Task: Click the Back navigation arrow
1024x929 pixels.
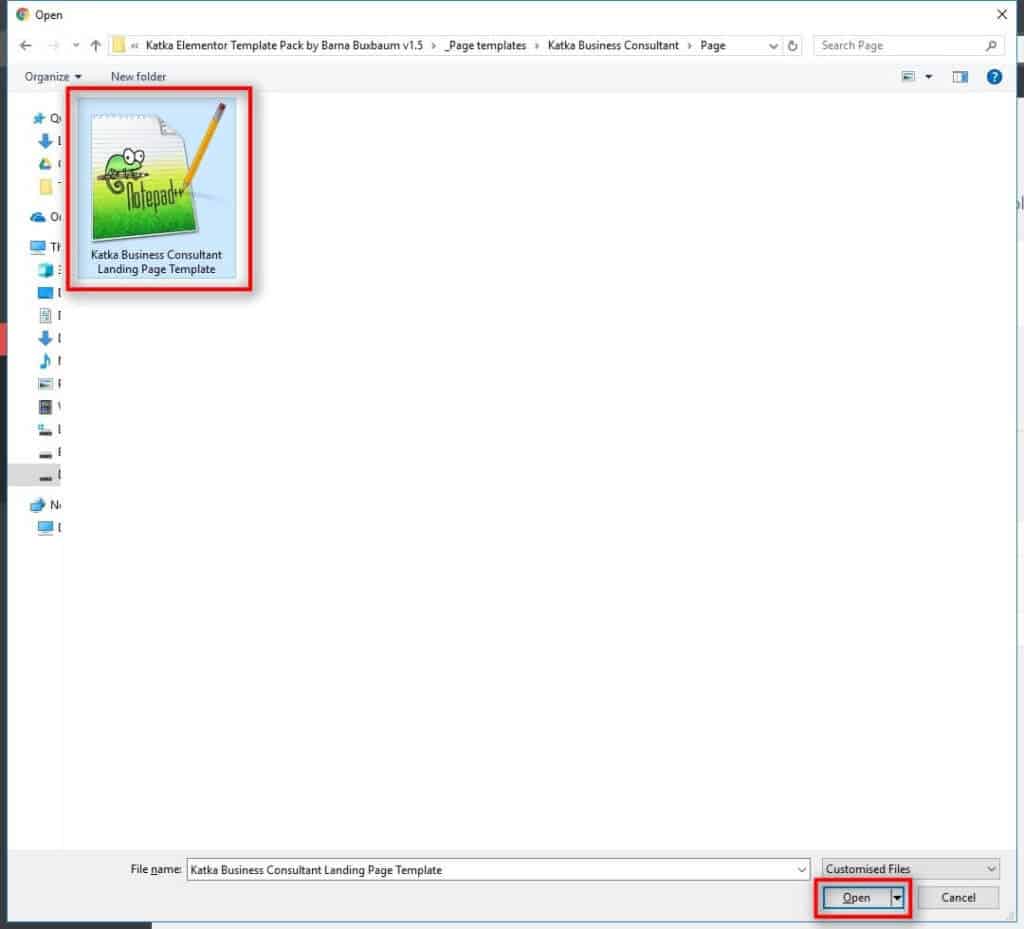Action: coord(25,46)
